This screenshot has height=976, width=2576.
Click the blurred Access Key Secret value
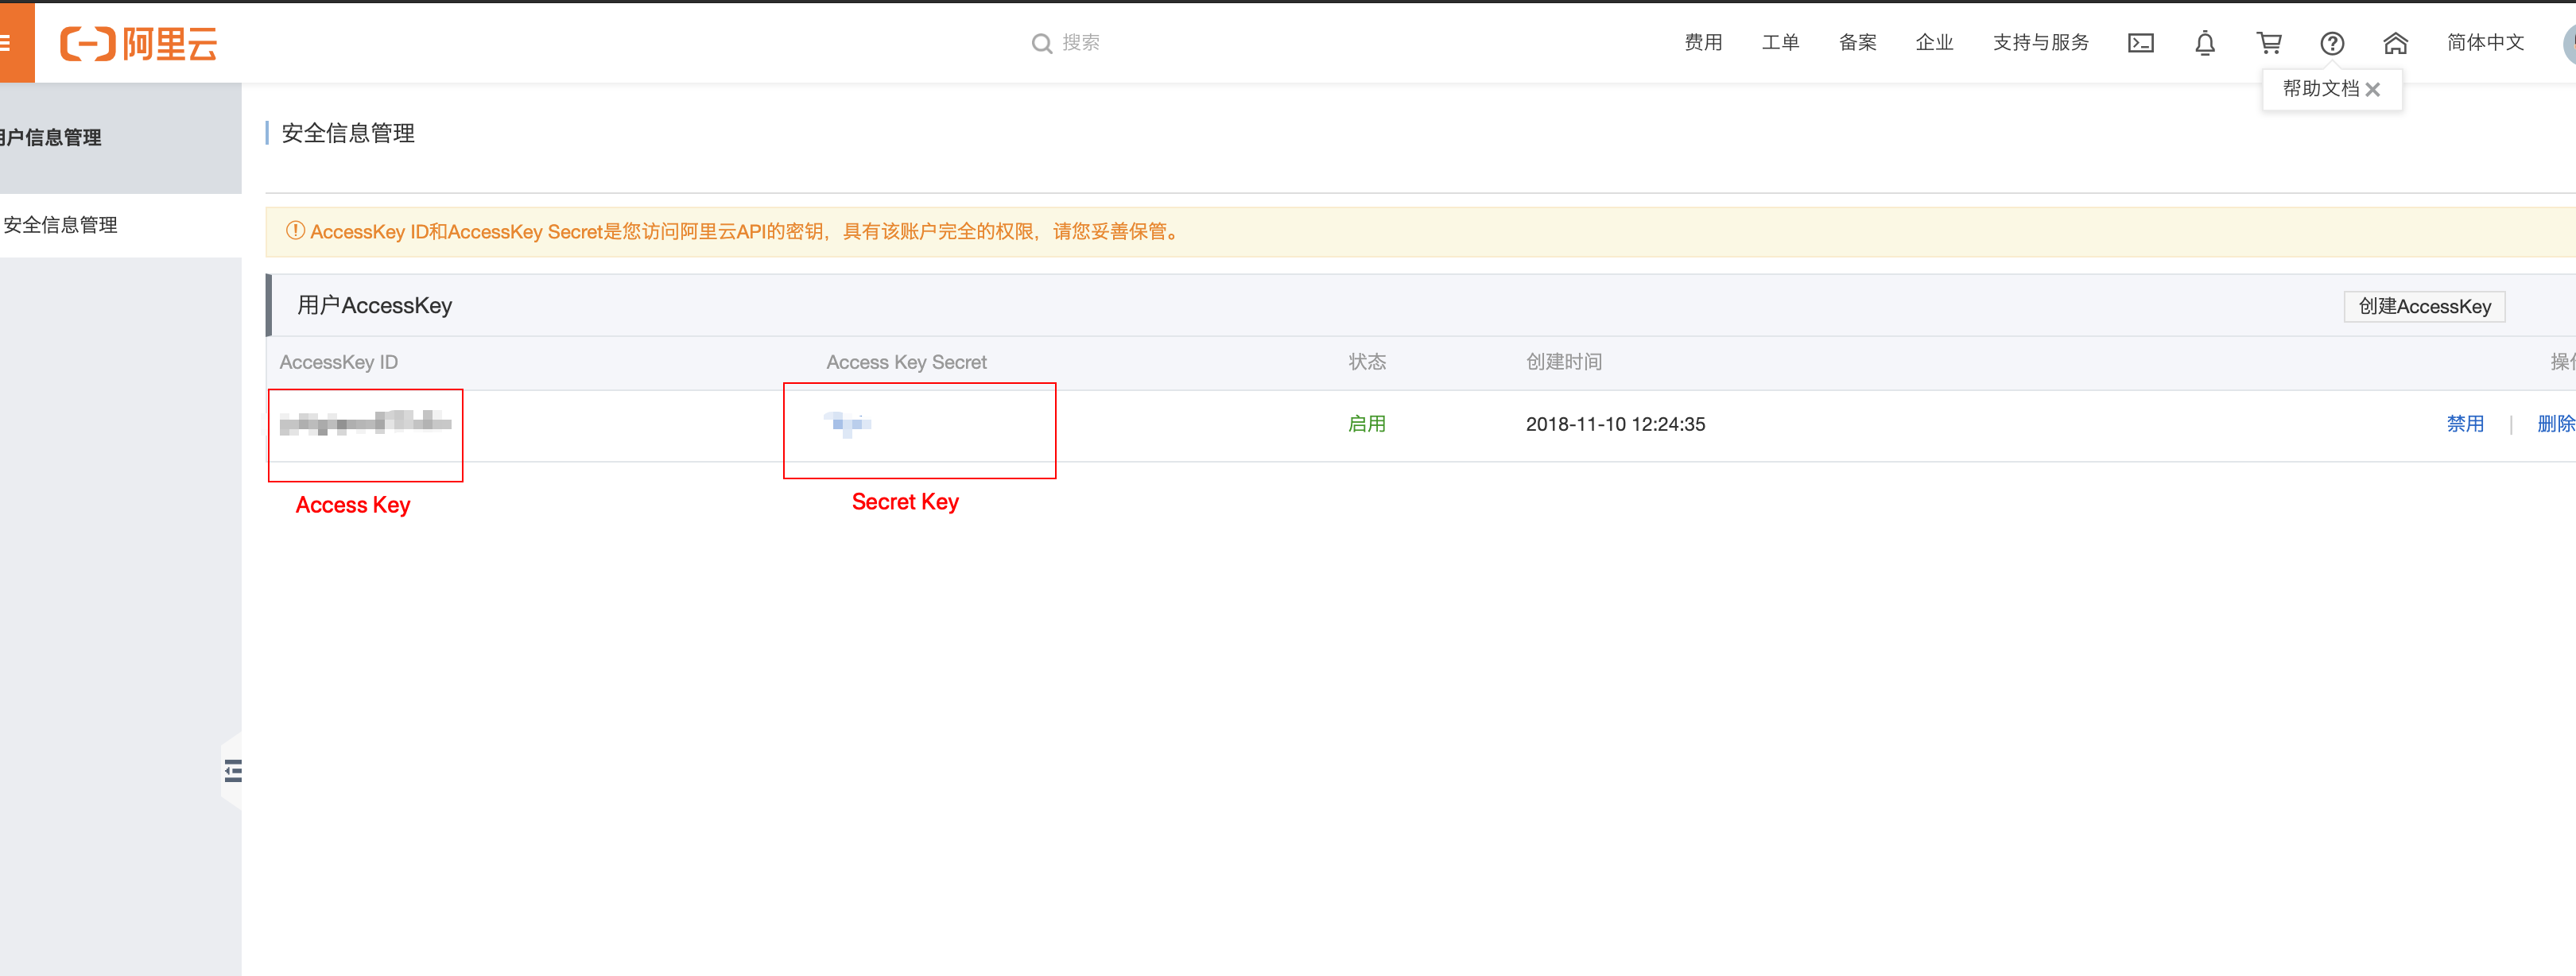[848, 424]
